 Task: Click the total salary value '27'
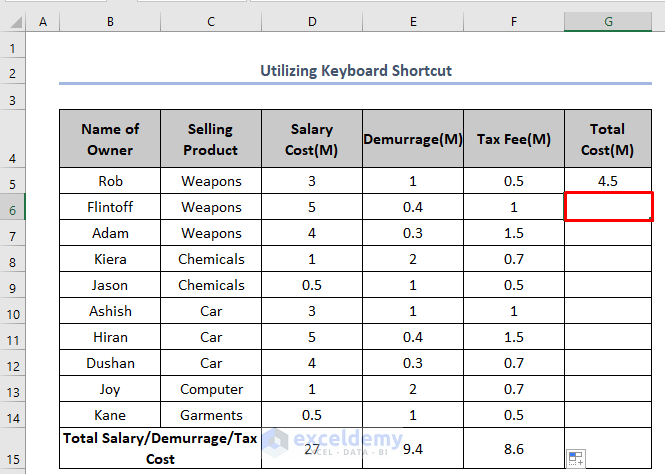[312, 449]
